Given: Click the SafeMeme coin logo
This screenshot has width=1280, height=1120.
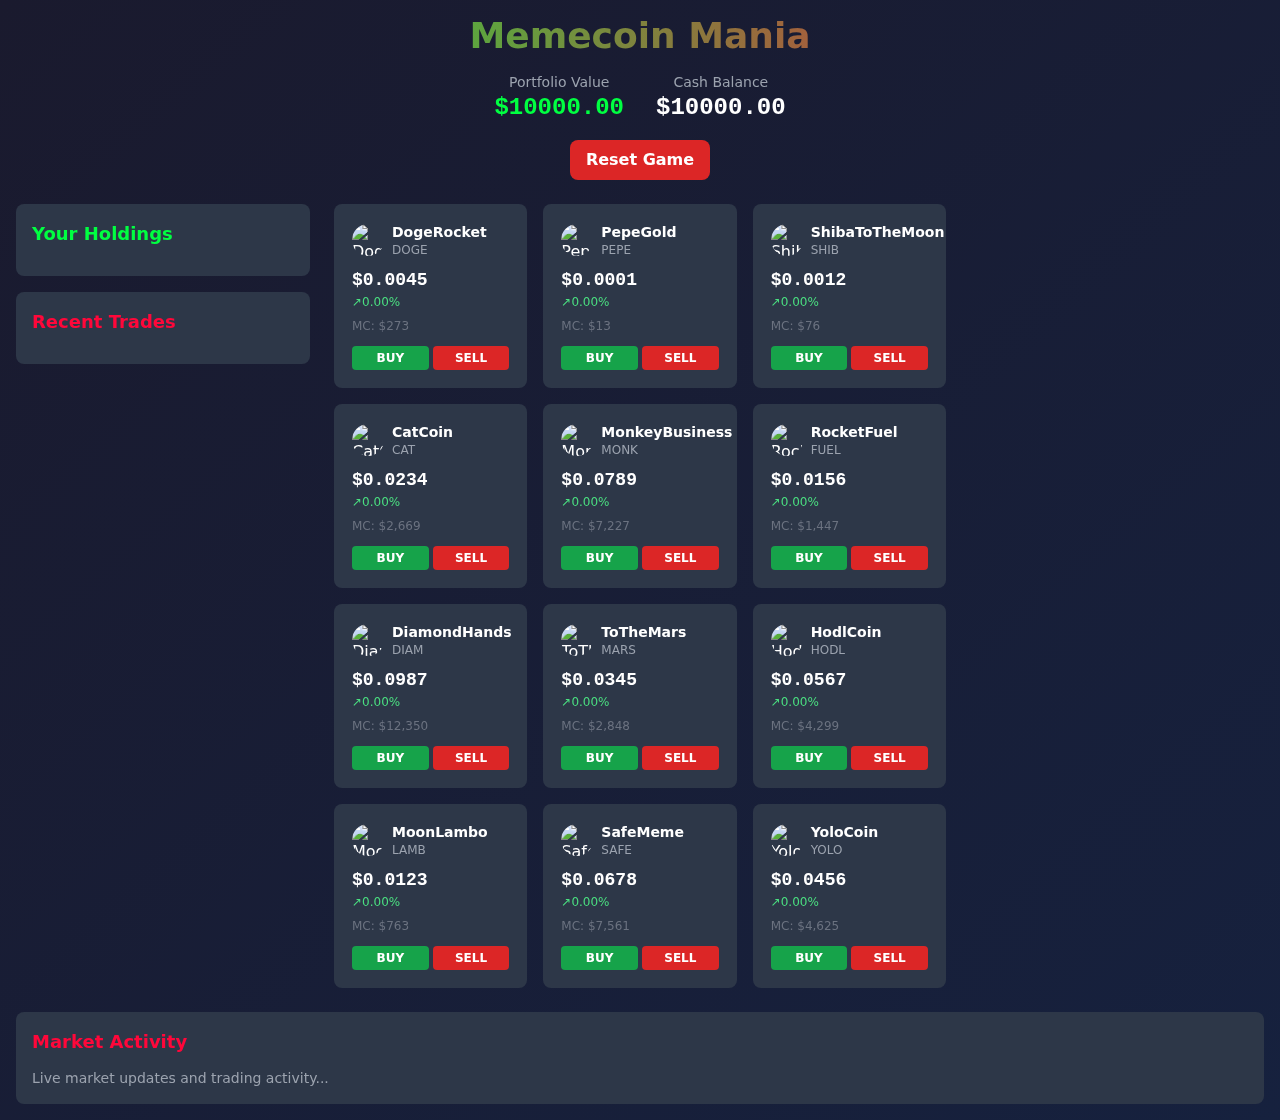Looking at the screenshot, I should tap(576, 840).
